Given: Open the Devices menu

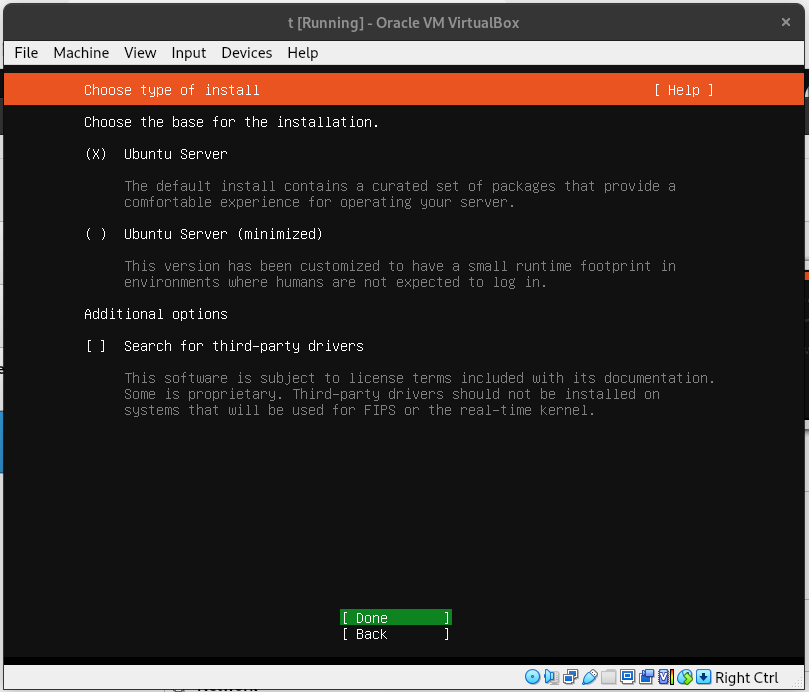Looking at the screenshot, I should click(246, 53).
